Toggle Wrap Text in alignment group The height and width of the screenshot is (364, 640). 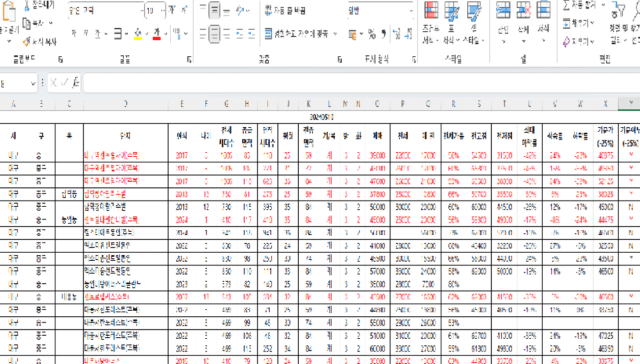pos(285,11)
